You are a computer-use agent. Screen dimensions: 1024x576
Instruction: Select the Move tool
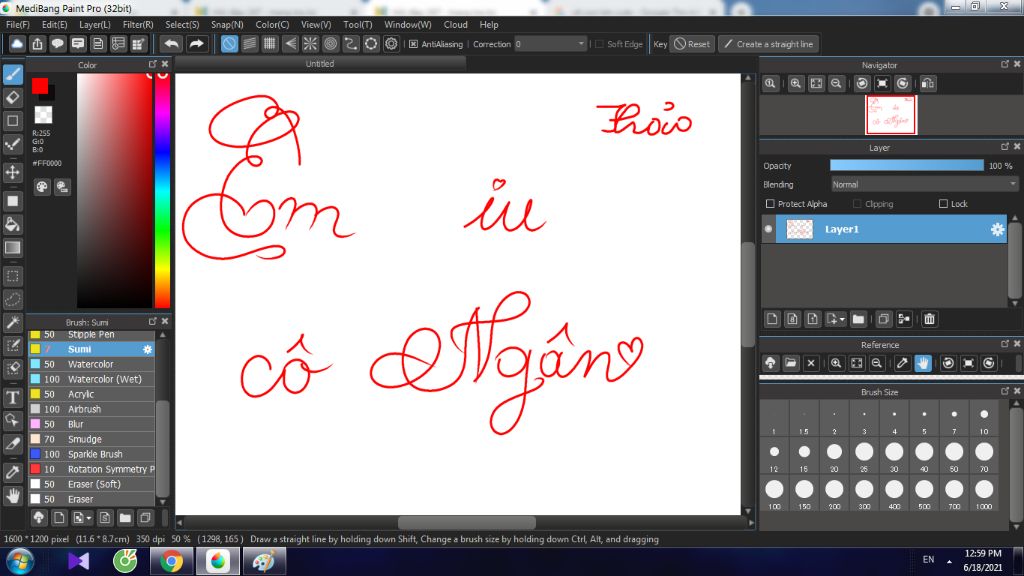pyautogui.click(x=13, y=172)
